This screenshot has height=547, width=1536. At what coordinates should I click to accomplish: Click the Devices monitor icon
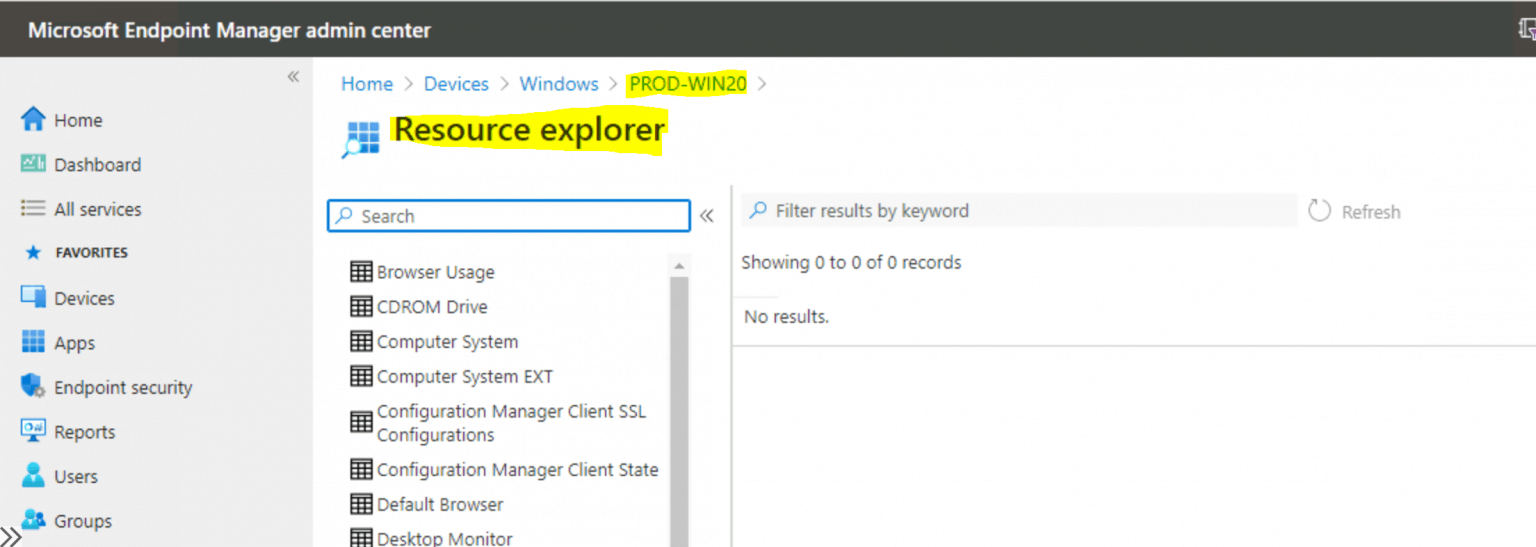point(33,297)
